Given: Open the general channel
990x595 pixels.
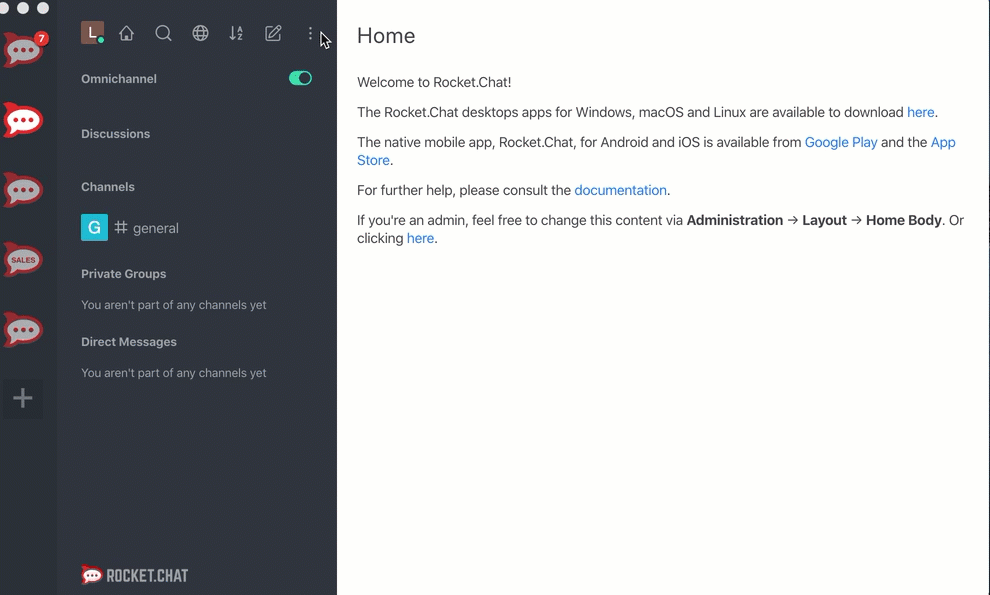Looking at the screenshot, I should pos(197,228).
